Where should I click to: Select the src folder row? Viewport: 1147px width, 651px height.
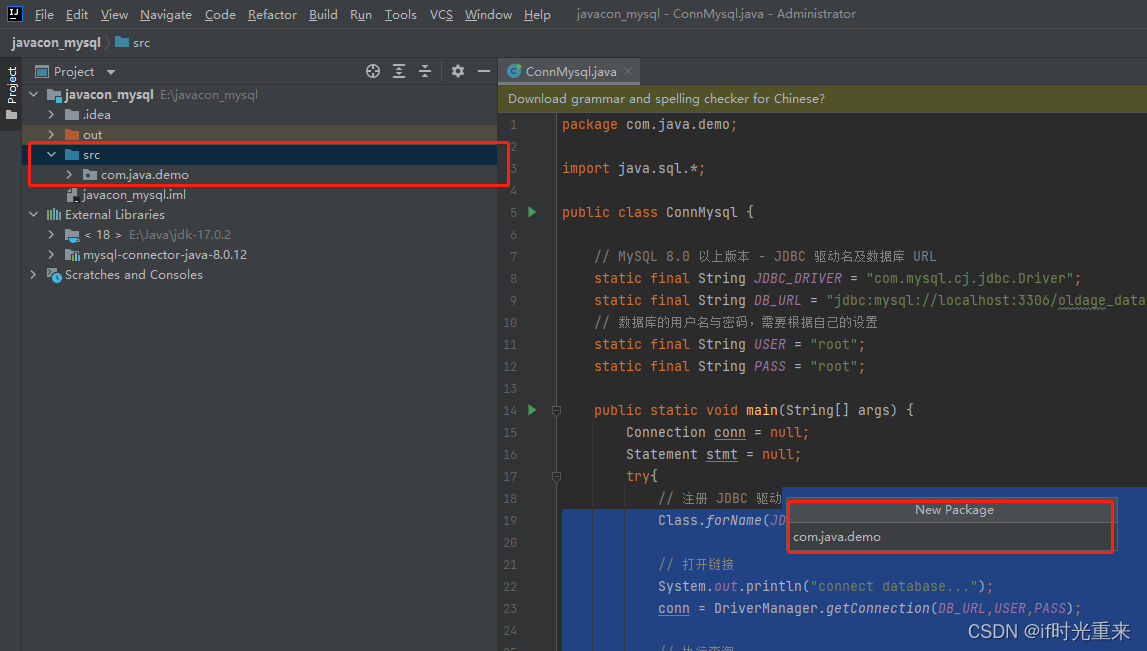click(x=260, y=154)
